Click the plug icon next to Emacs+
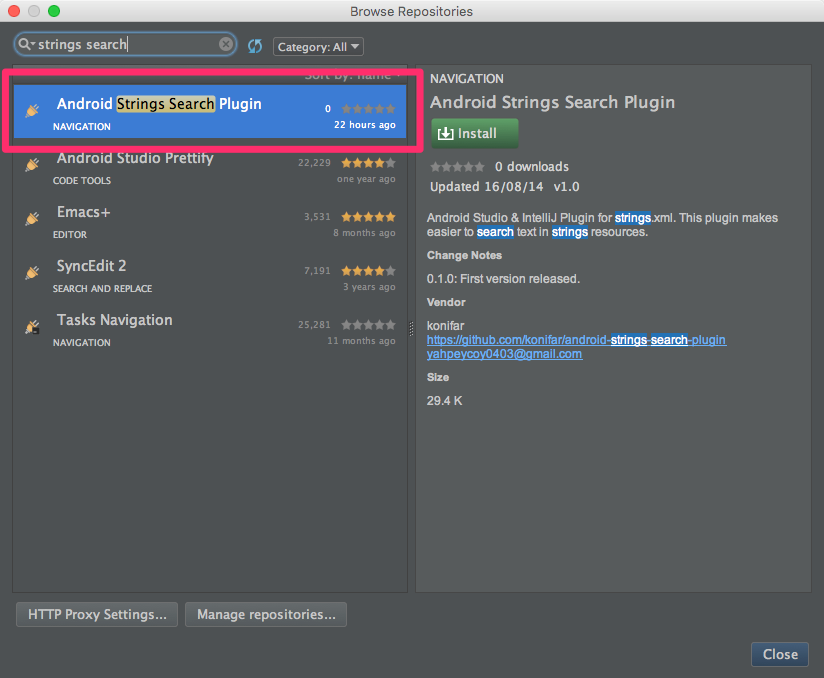This screenshot has height=678, width=824. (x=33, y=219)
